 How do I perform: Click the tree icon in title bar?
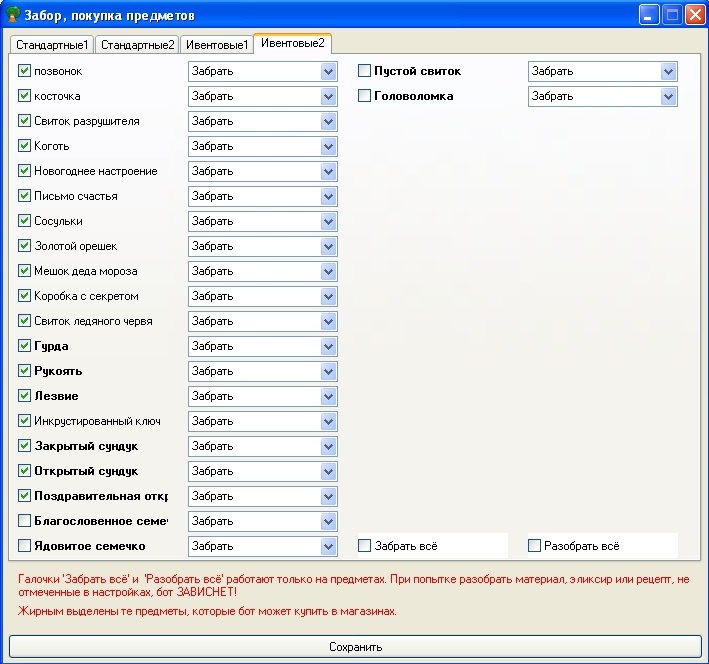tap(13, 15)
